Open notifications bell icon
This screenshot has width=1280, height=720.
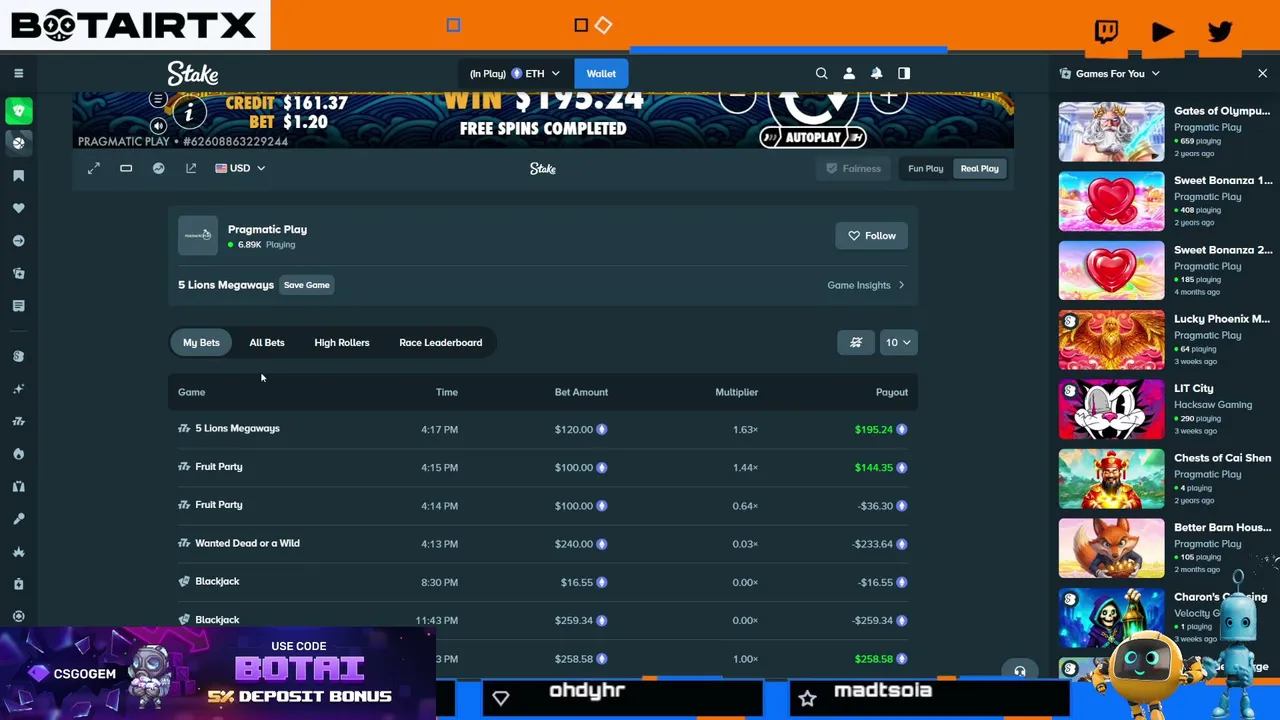(x=876, y=73)
